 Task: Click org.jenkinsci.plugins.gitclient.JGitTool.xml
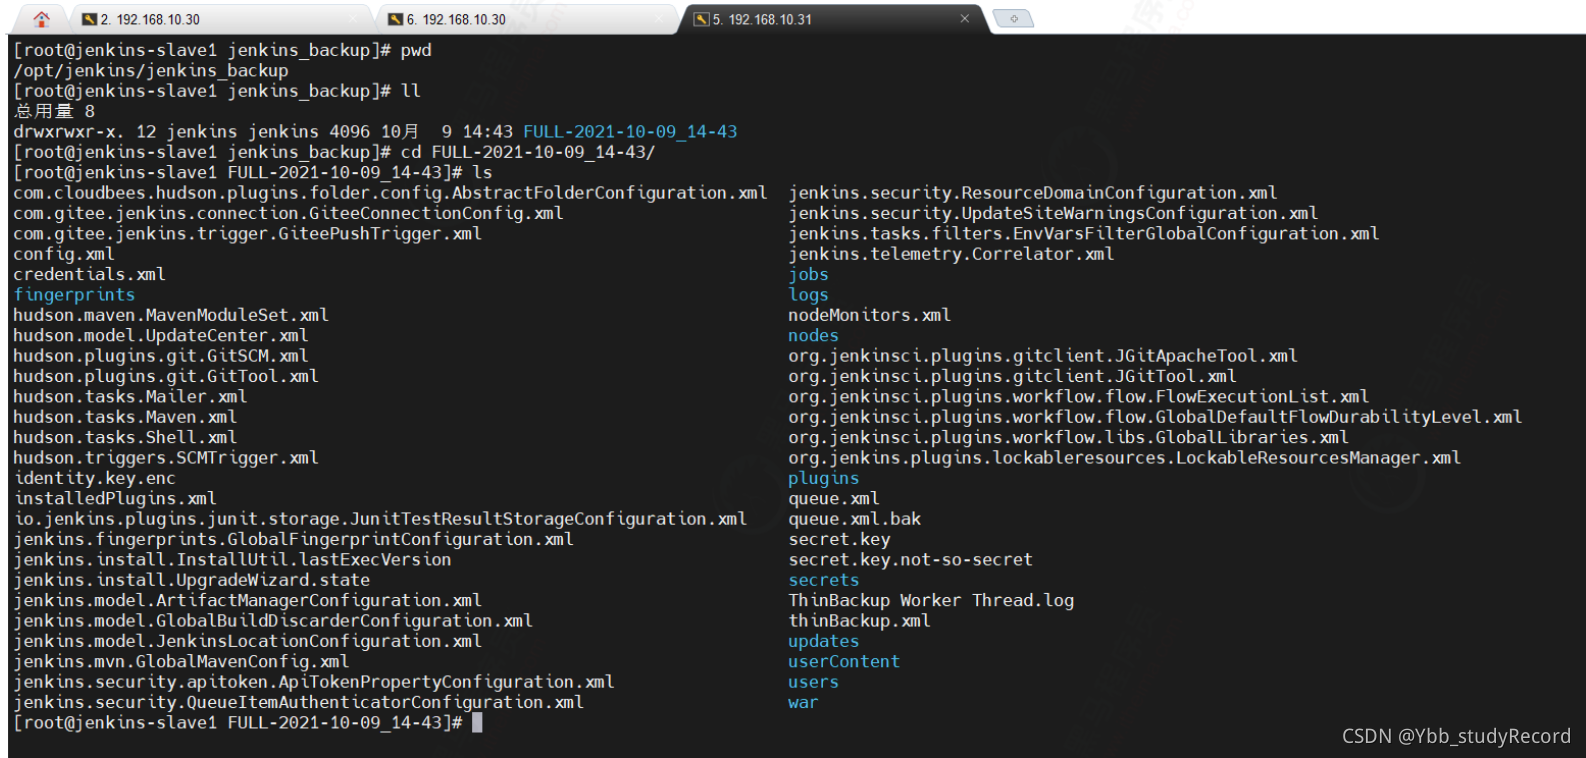[x=1012, y=376]
